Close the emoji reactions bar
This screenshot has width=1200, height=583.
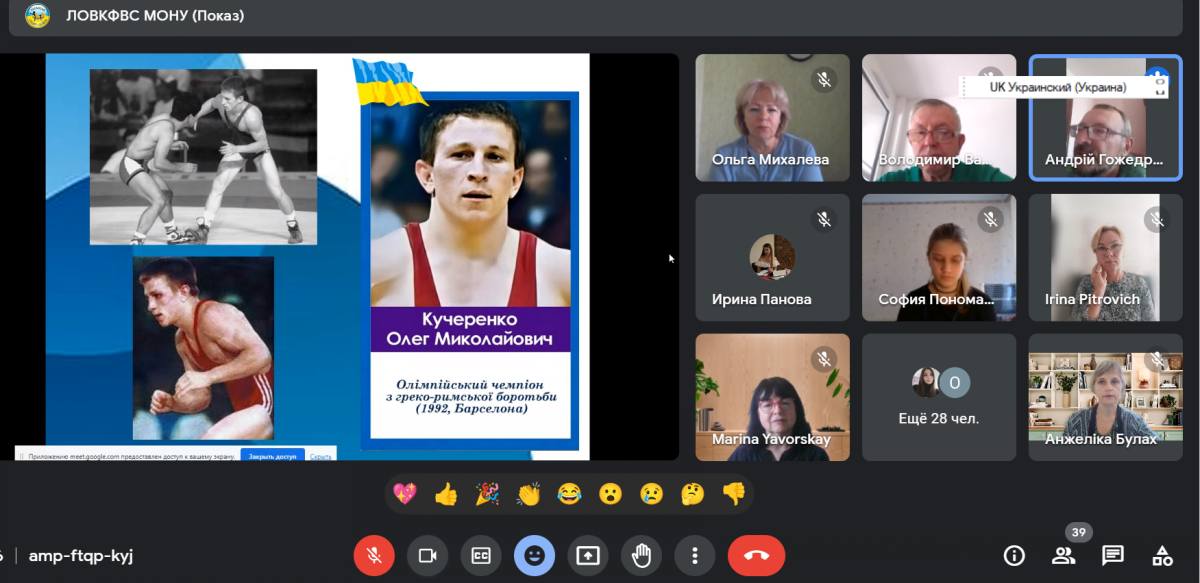[x=534, y=555]
